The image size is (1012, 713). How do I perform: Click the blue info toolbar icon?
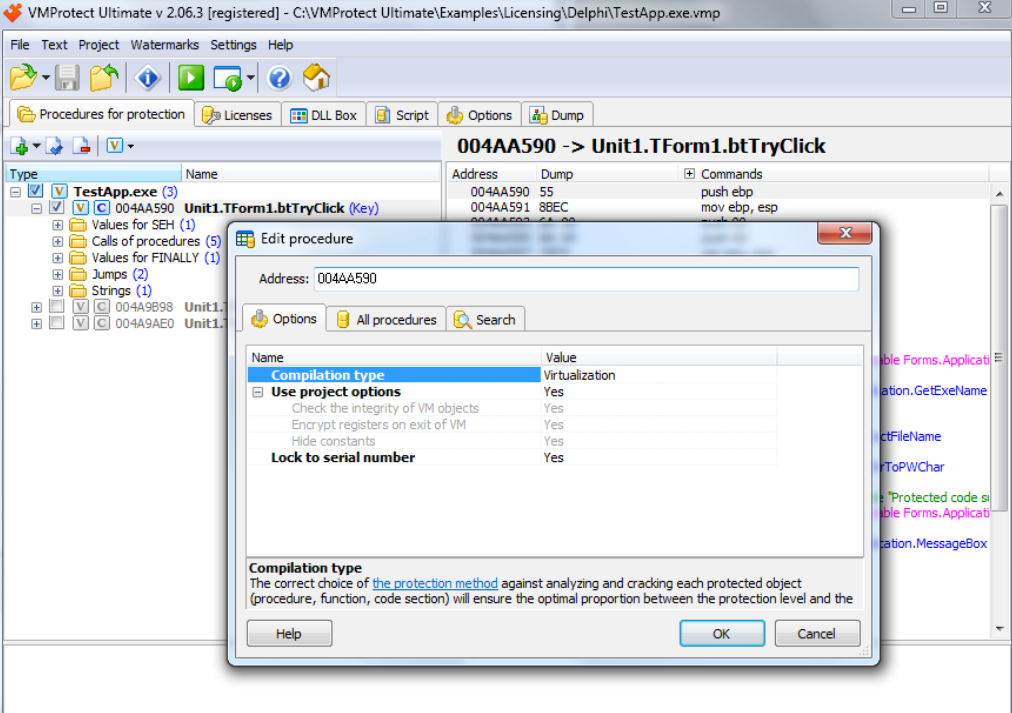[x=148, y=78]
